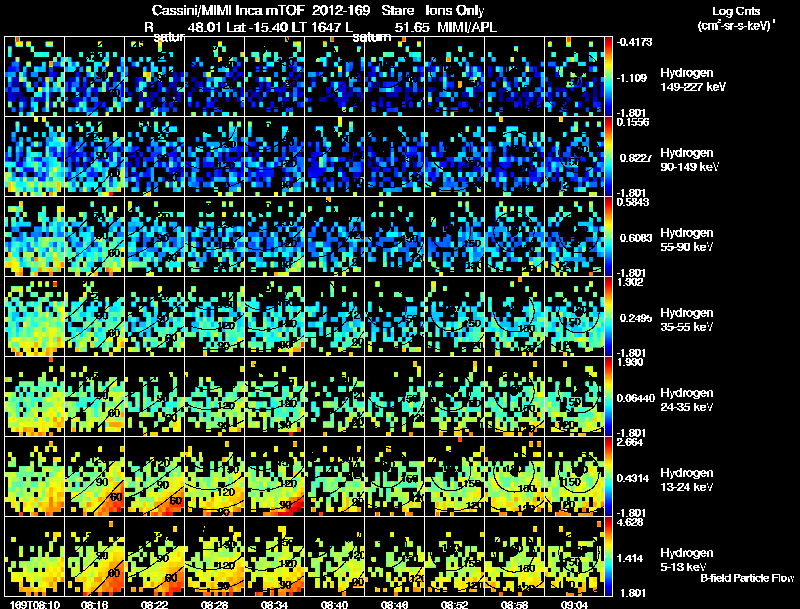This screenshot has height=609, width=800.
Task: Click the '0.1556' colorbar value
Action: coord(633,122)
